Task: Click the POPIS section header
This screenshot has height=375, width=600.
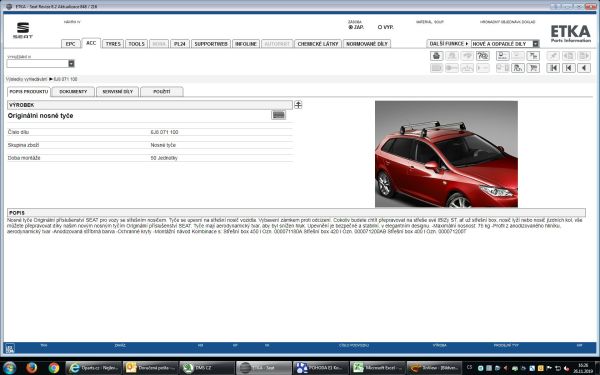Action: pyautogui.click(x=296, y=212)
